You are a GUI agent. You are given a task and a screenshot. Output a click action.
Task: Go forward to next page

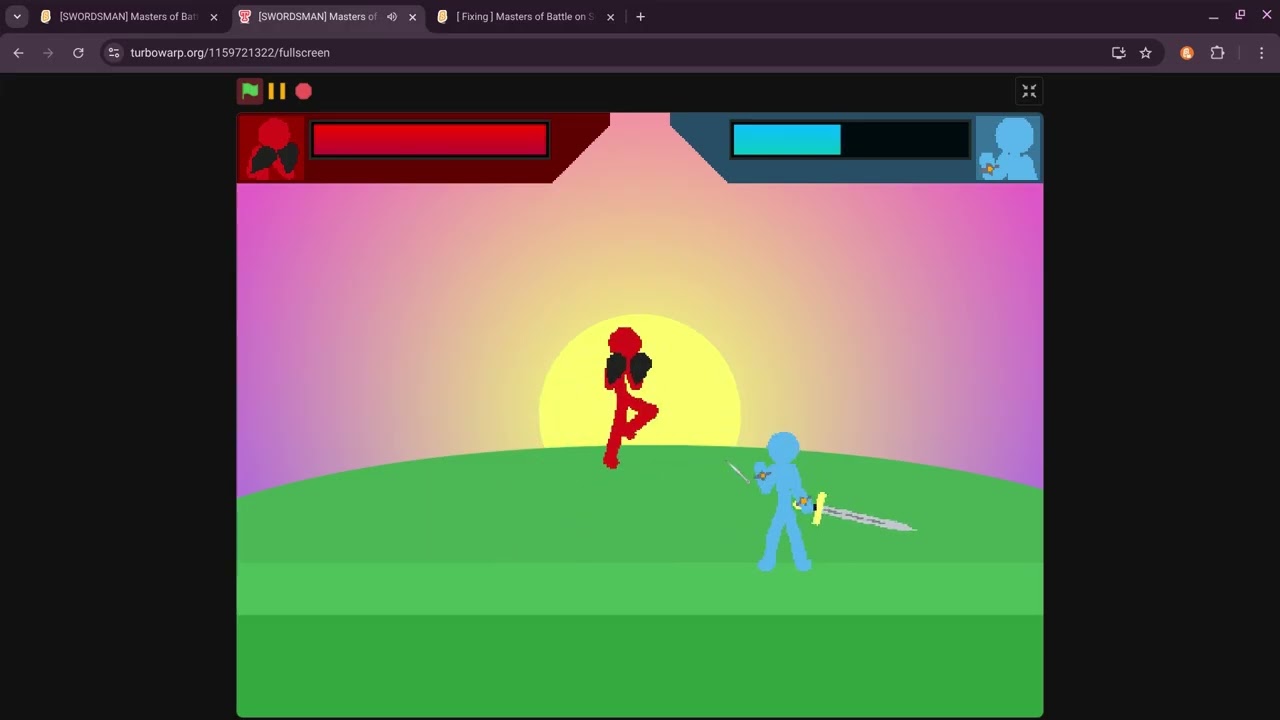coord(48,53)
